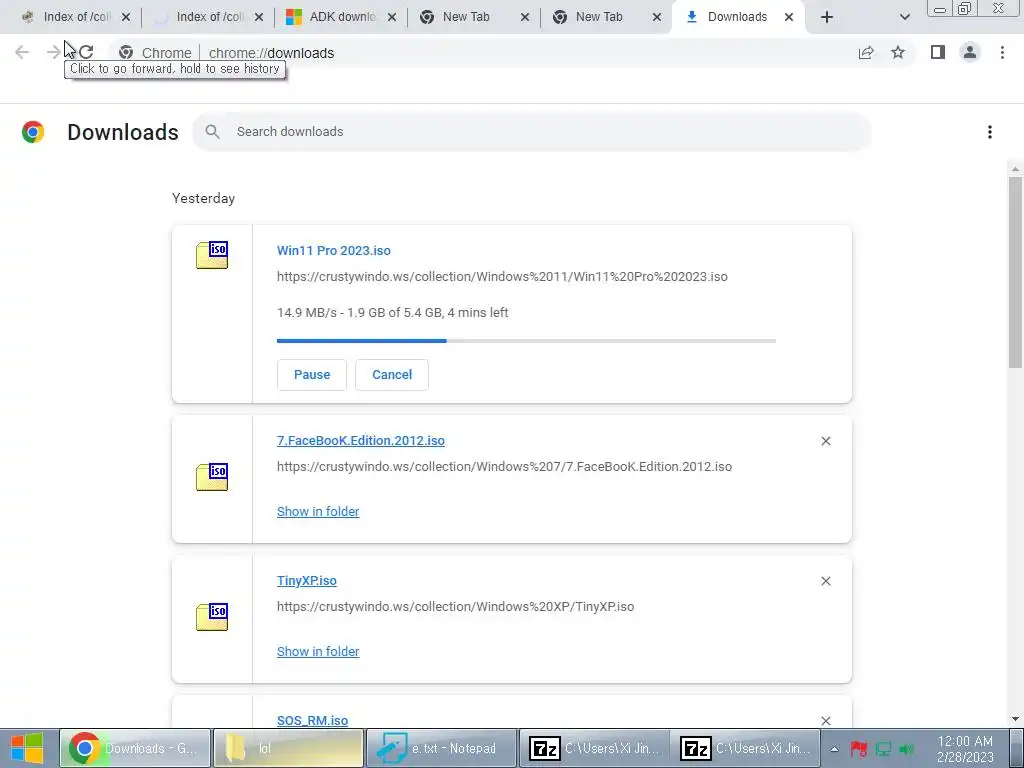Click the Chrome site info icon in address bar

tap(126, 53)
